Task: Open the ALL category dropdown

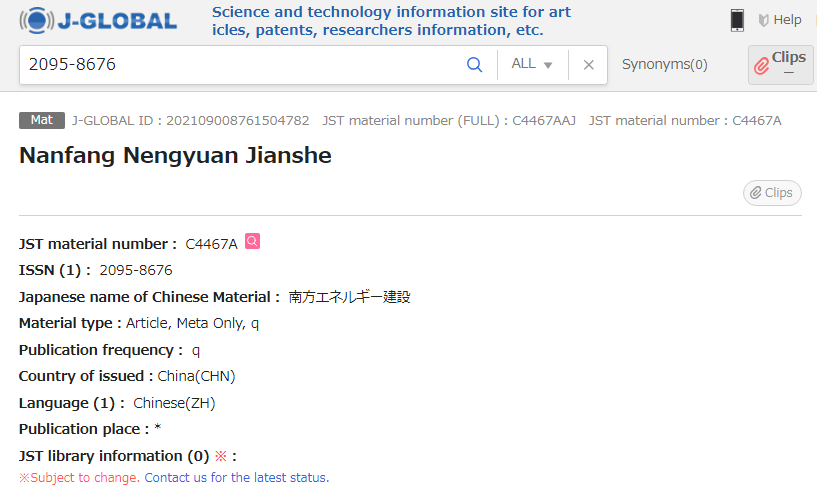Action: 532,64
